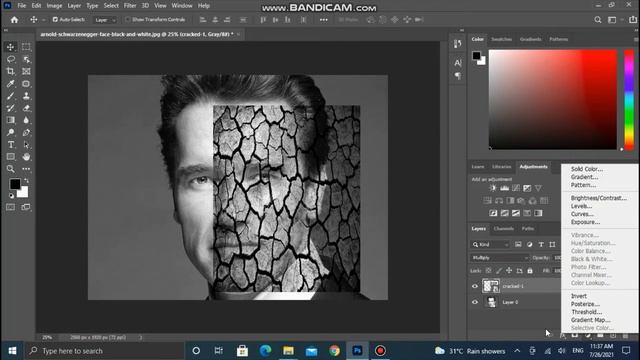Toggle lock image pixels brush icon
640x360 pixels.
[499, 271]
